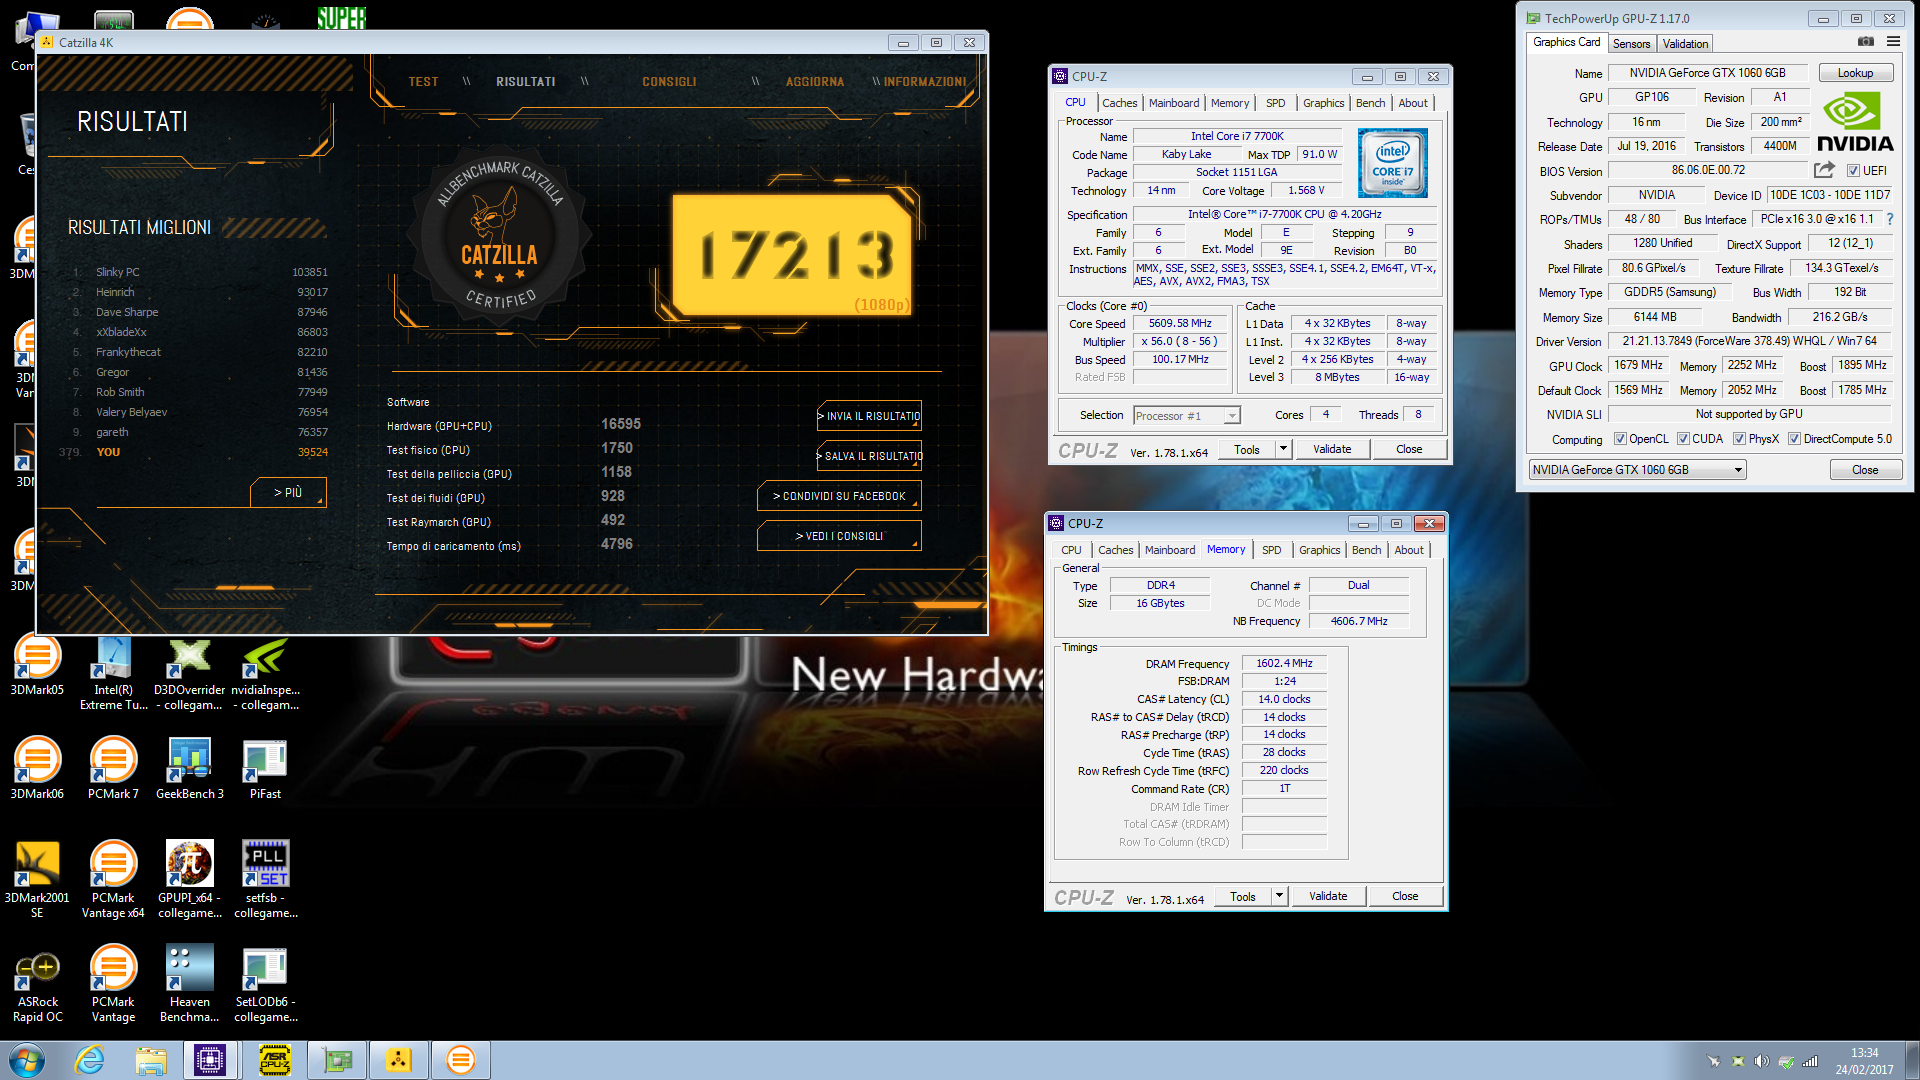
Task: Open the PCMark Vantage x64 shortcut
Action: 113,879
